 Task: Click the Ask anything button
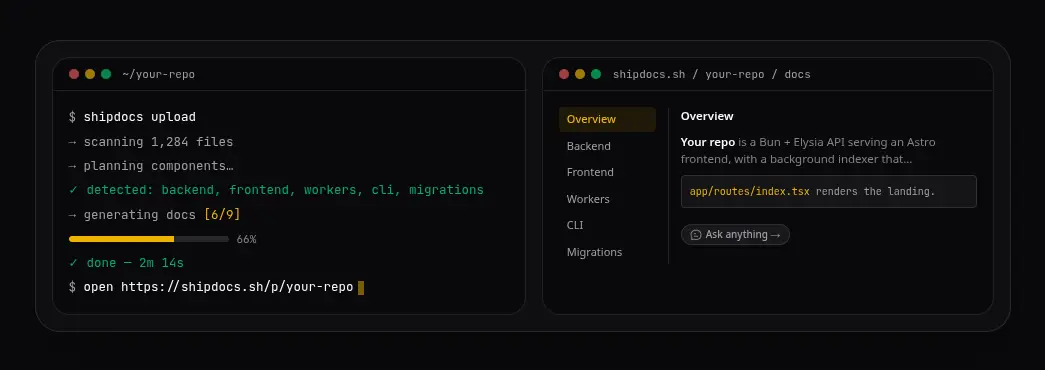(x=735, y=235)
